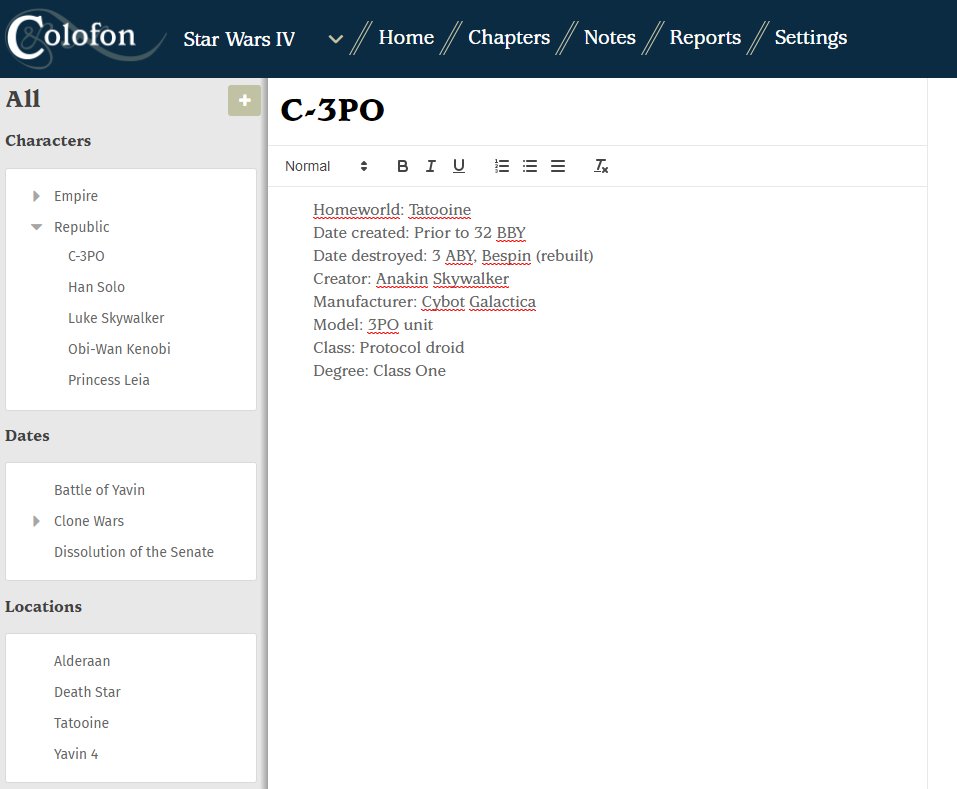Screen dimensions: 957x789
Task: Insert a bulleted list
Action: 530,166
